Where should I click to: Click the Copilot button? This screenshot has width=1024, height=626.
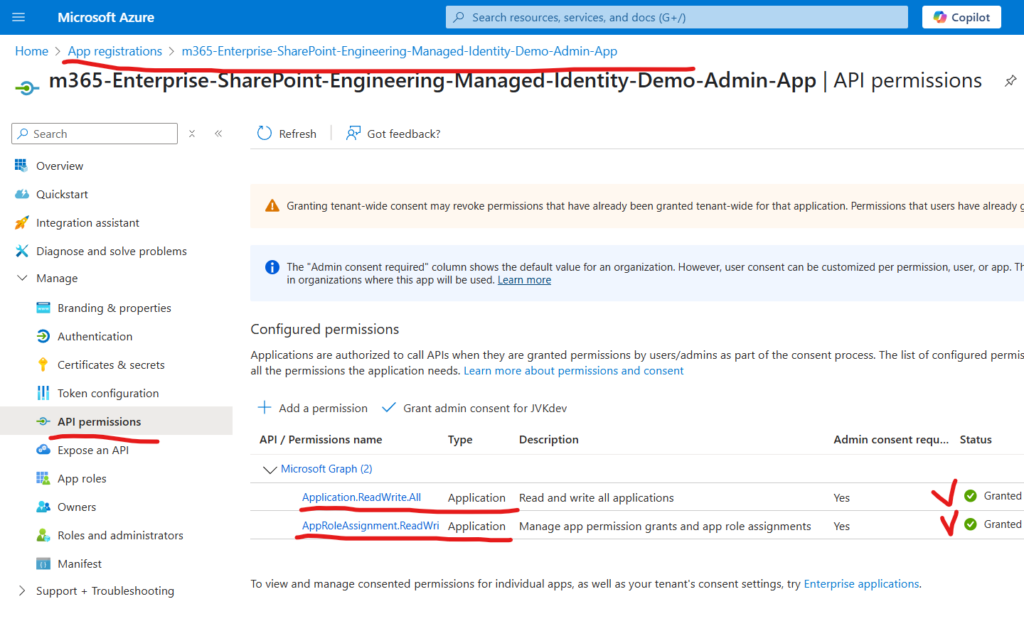(962, 17)
